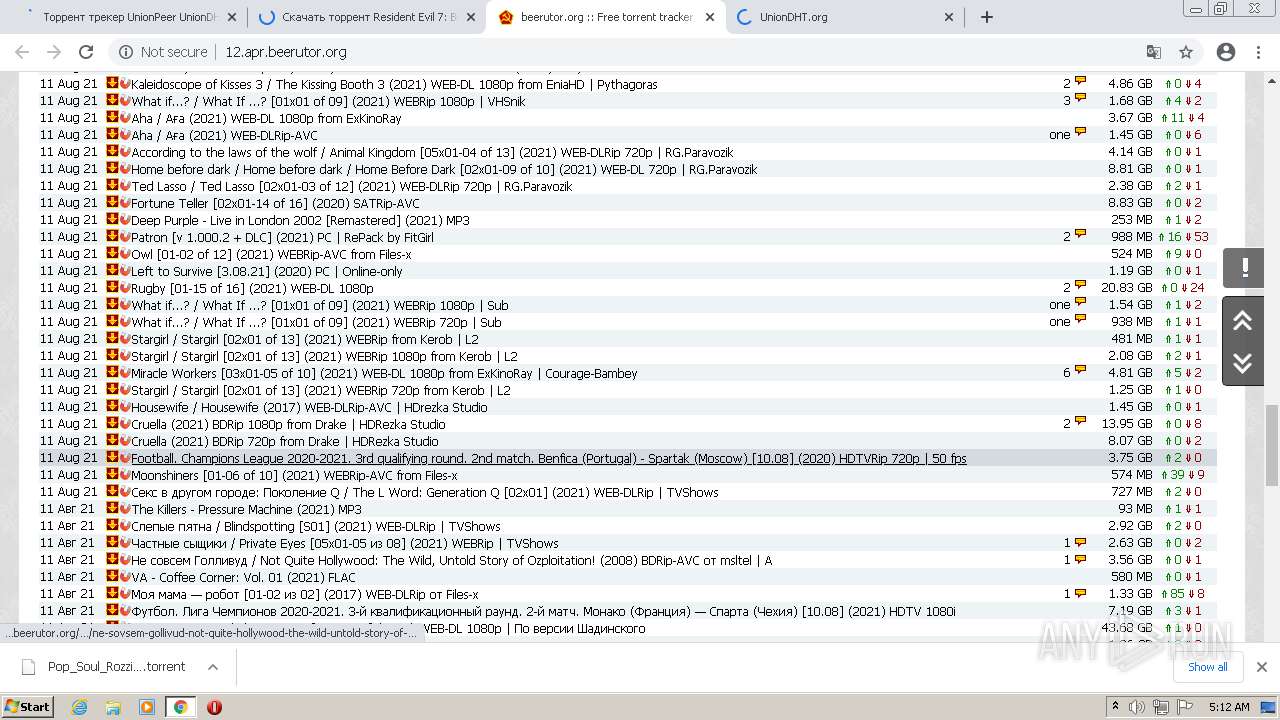Open the Owl WEBRip-AVC from Files-x link

(x=271, y=254)
